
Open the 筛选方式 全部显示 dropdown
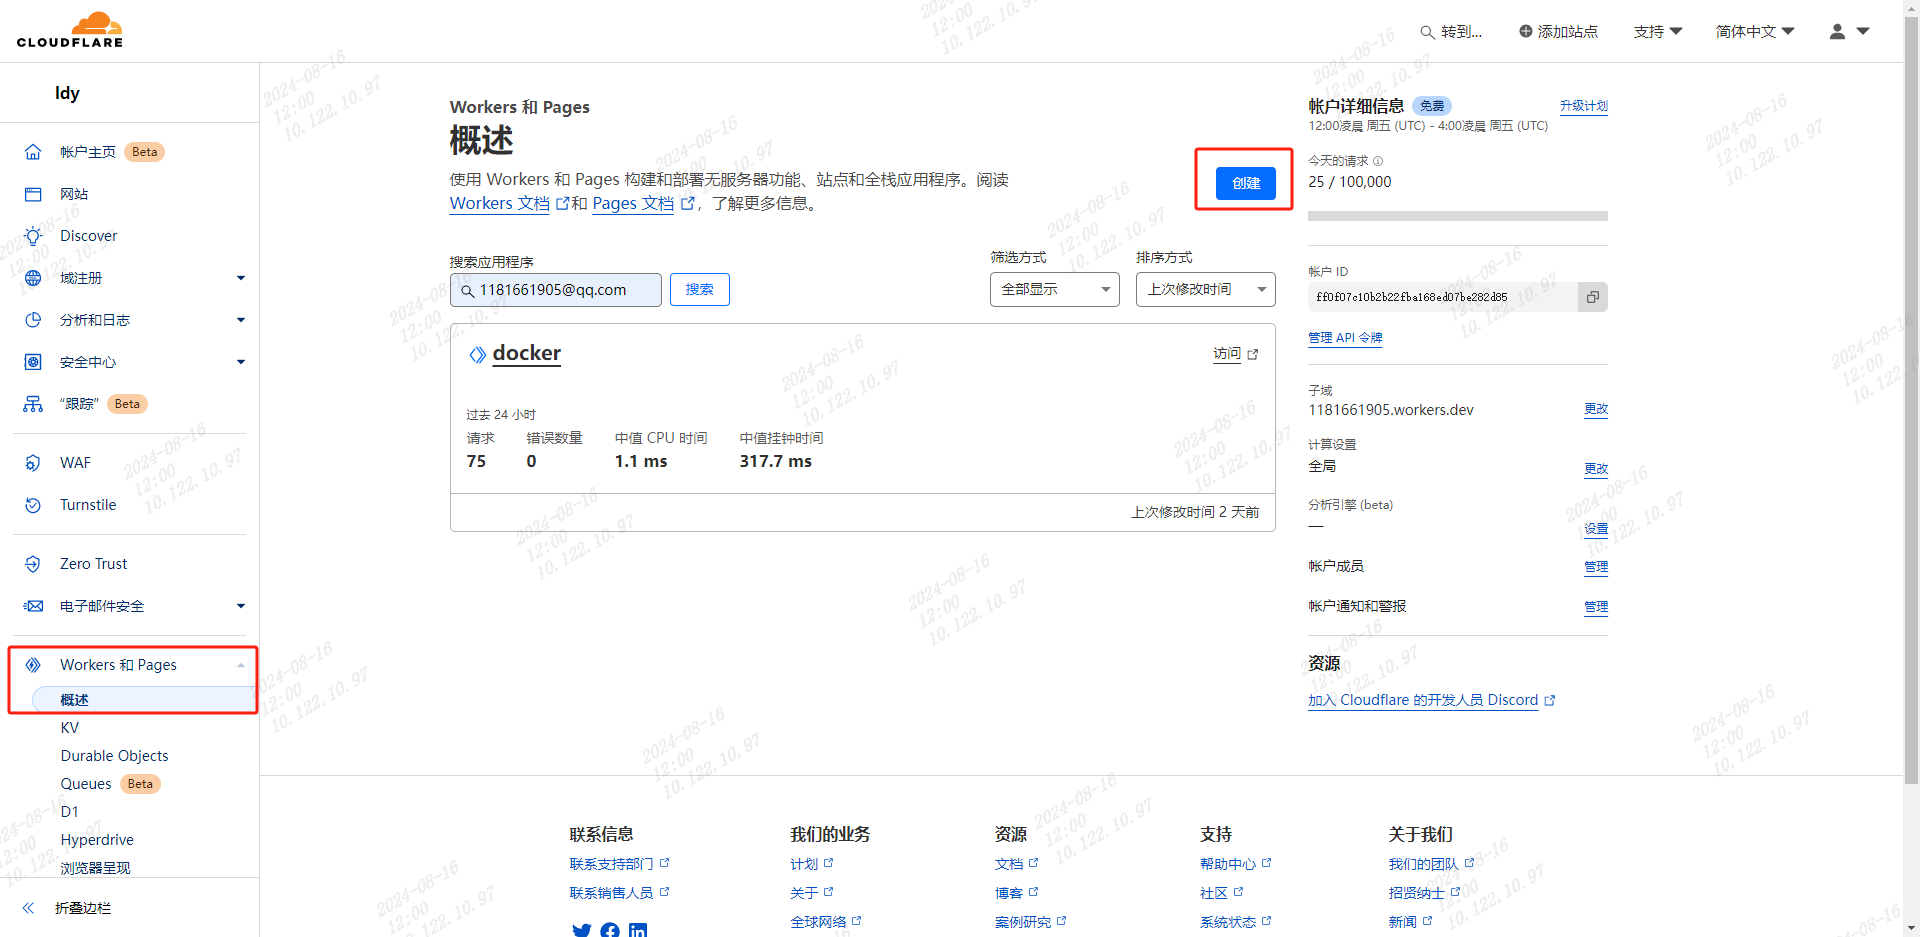coord(1055,289)
